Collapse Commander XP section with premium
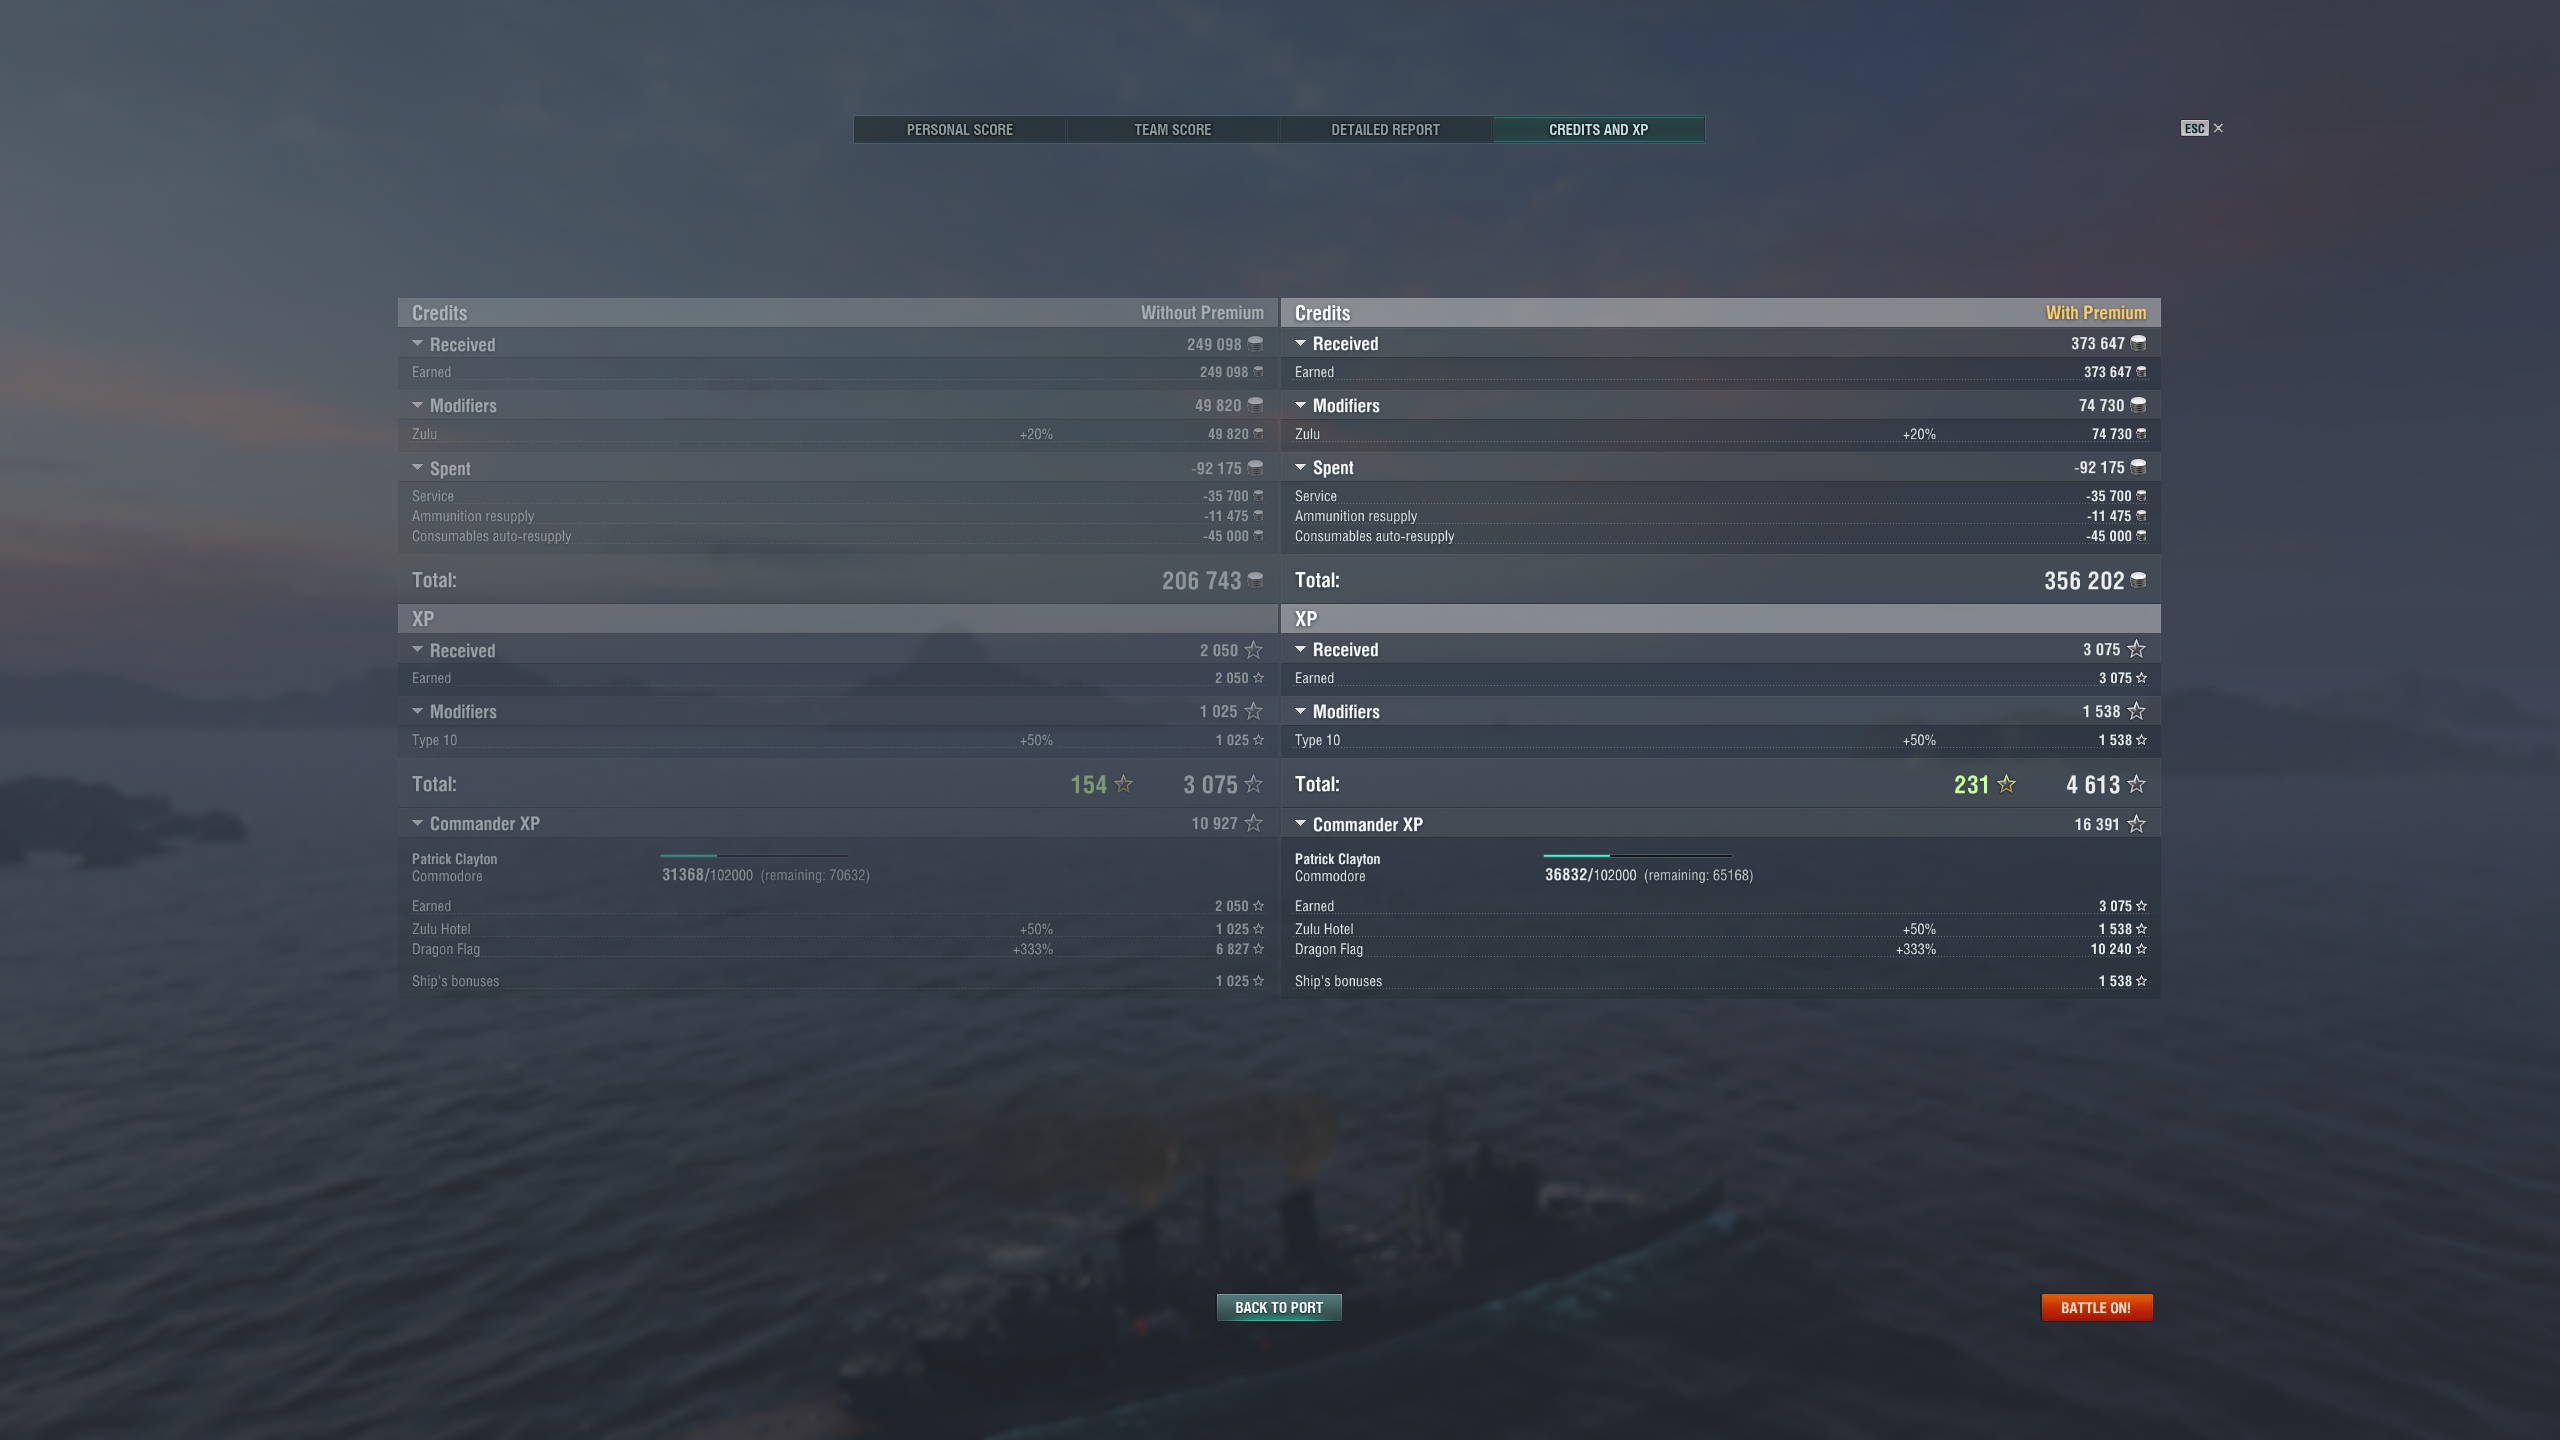 pyautogui.click(x=1300, y=824)
